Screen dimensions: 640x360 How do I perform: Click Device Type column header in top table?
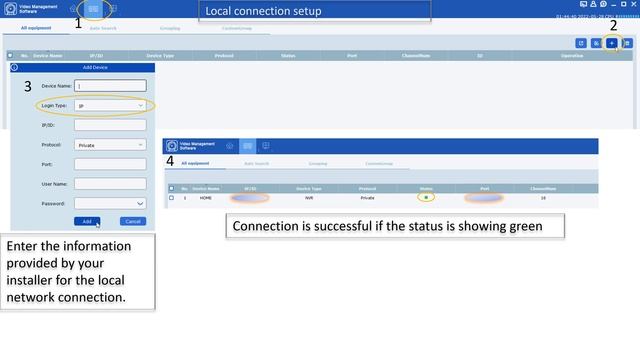(x=160, y=56)
